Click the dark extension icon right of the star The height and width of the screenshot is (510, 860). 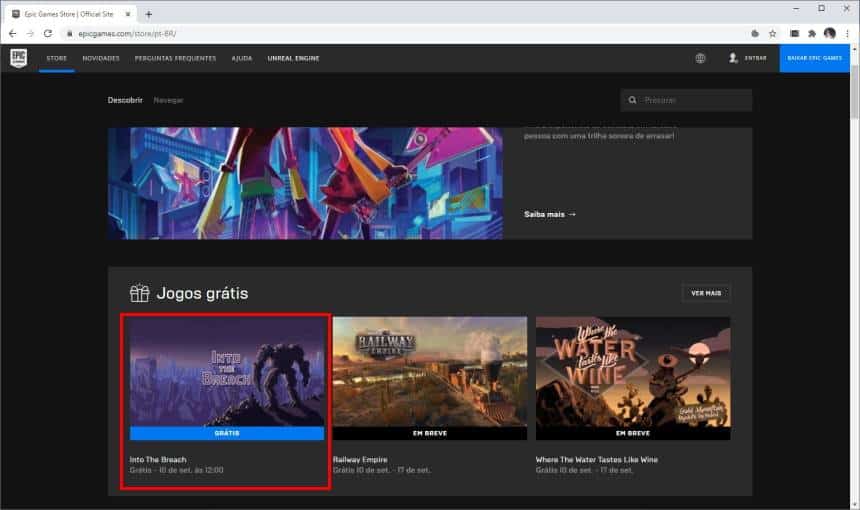pyautogui.click(x=794, y=33)
